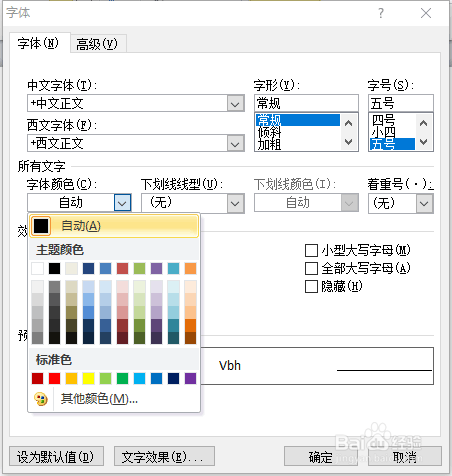
Task: Expand the 西文字体 dropdown
Action: tap(235, 144)
